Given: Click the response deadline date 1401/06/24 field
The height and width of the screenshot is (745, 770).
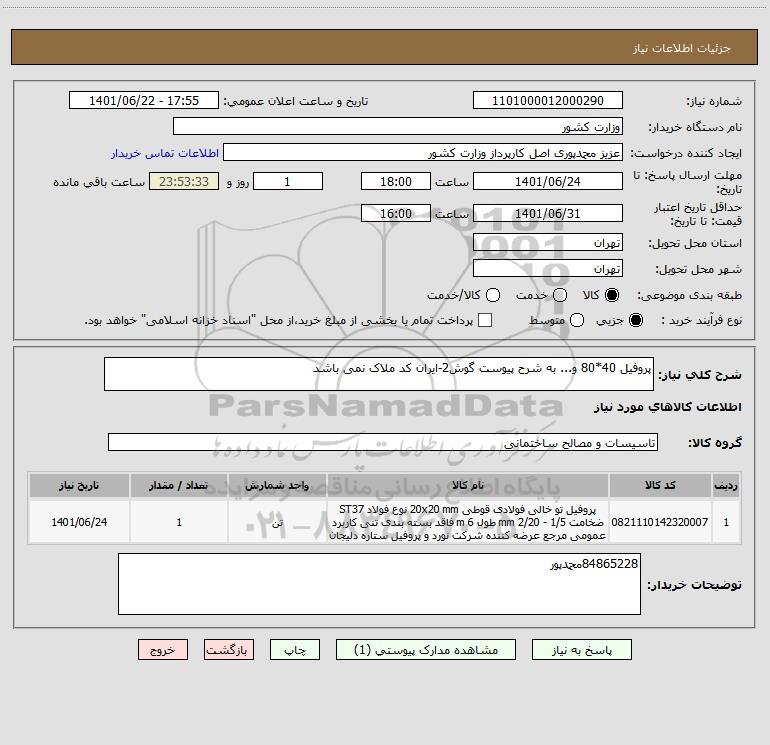Looking at the screenshot, I should tap(548, 181).
